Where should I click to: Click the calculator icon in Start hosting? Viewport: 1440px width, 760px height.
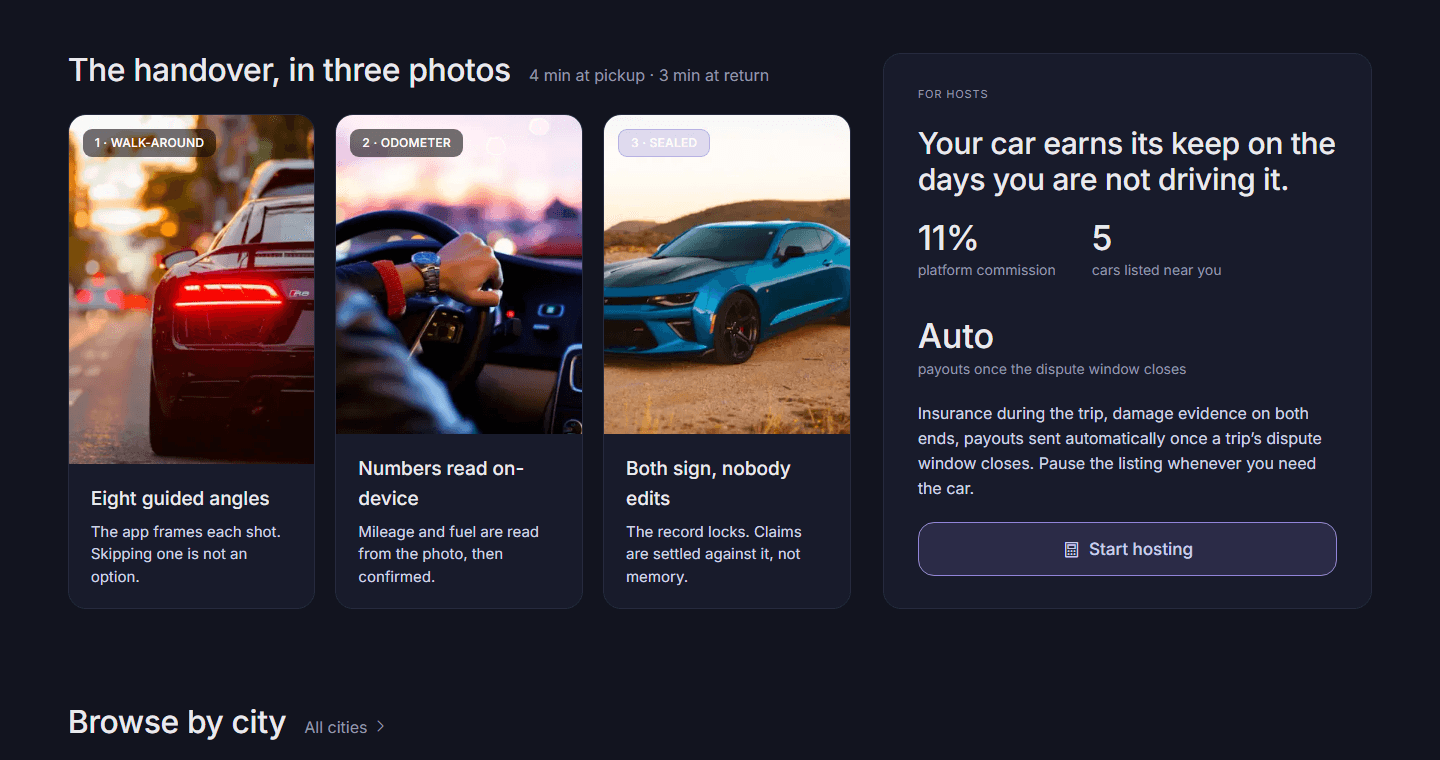coord(1071,550)
